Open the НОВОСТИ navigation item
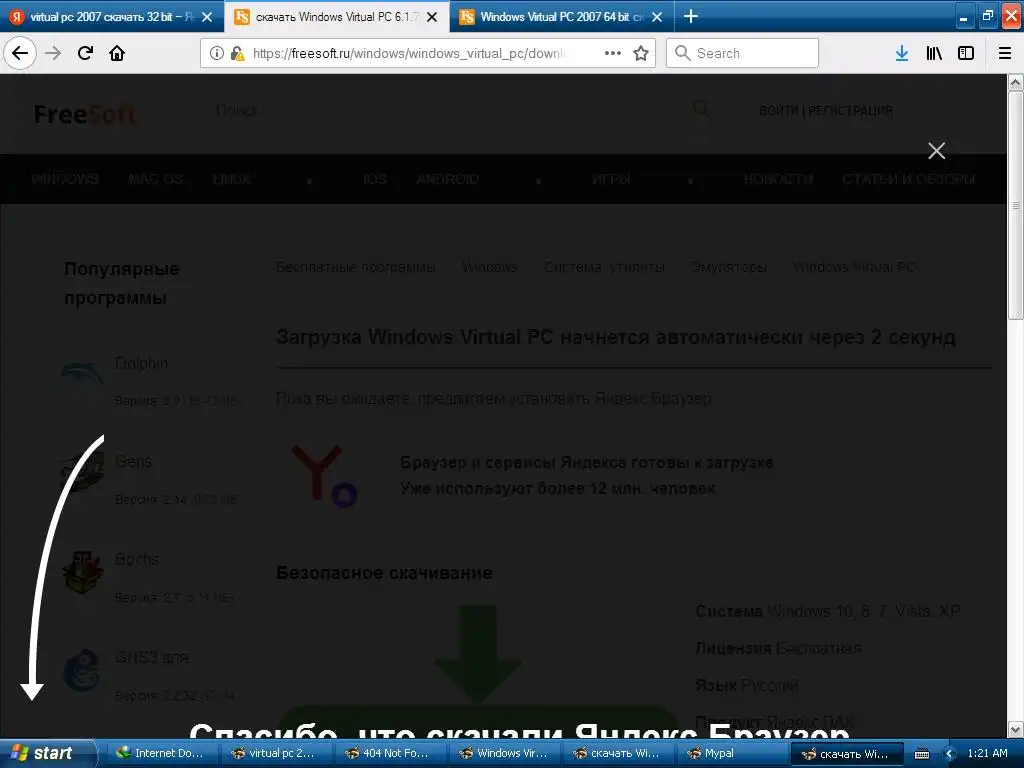The width and height of the screenshot is (1024, 768). tap(778, 179)
